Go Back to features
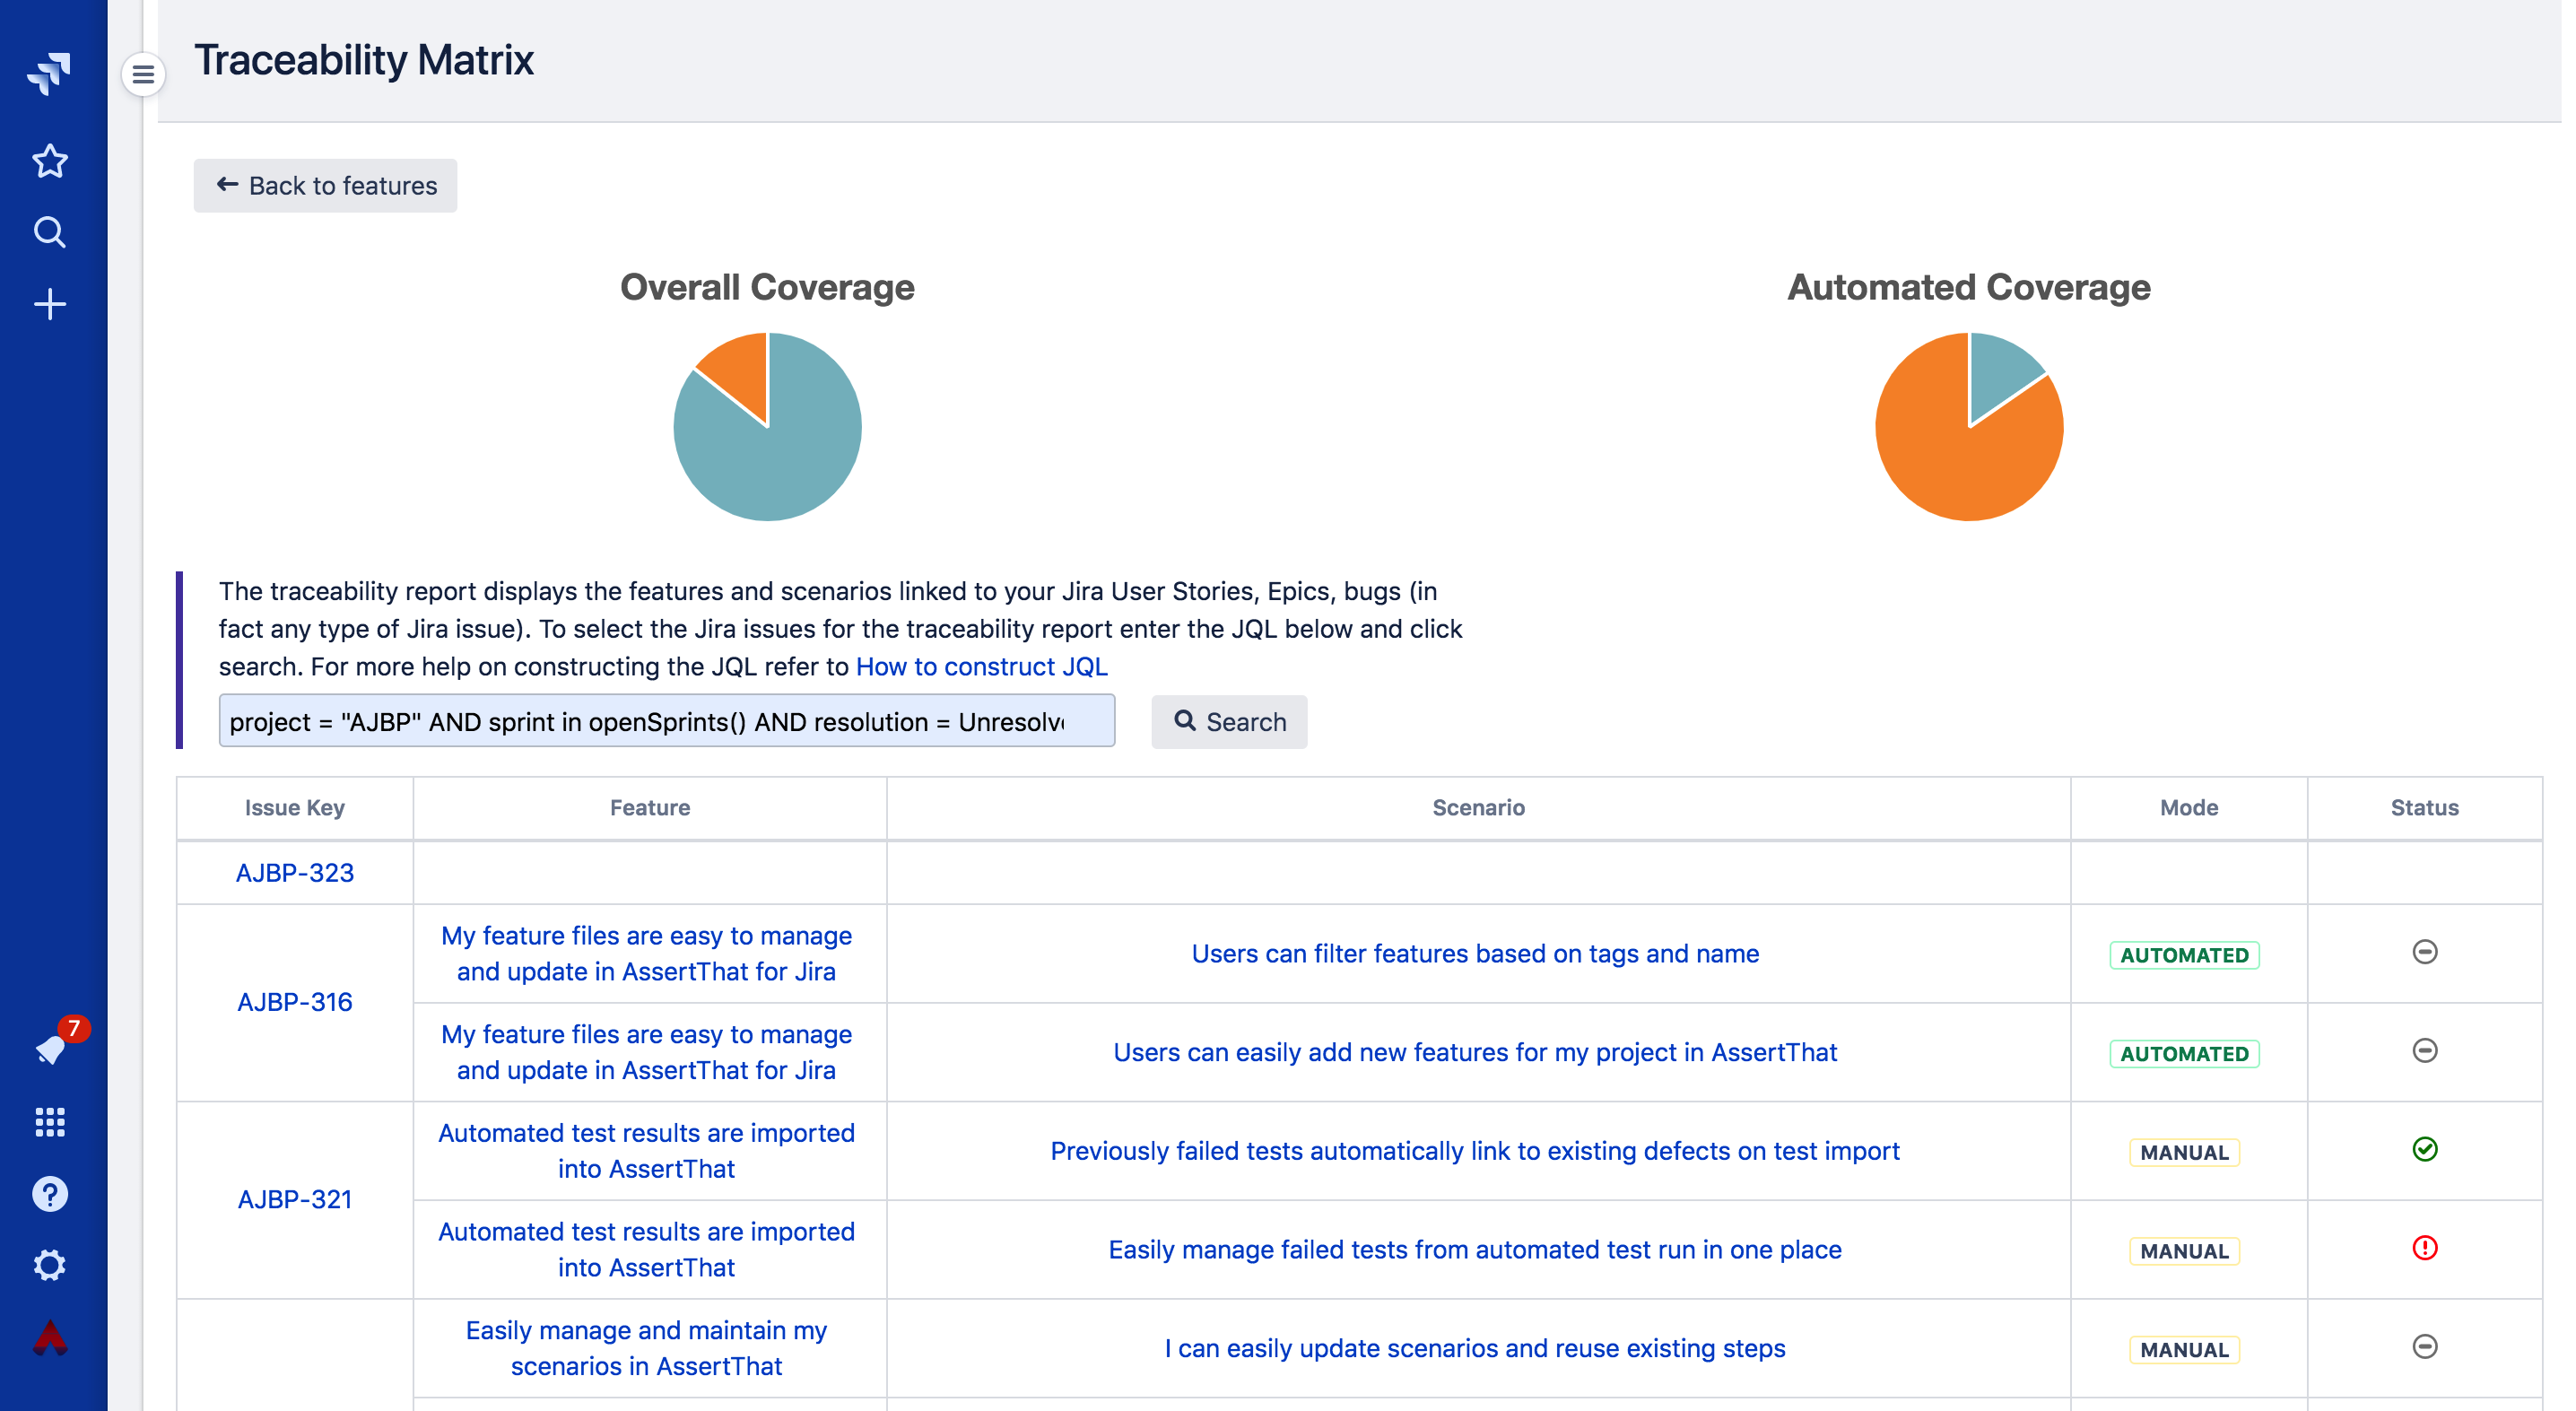 (325, 185)
